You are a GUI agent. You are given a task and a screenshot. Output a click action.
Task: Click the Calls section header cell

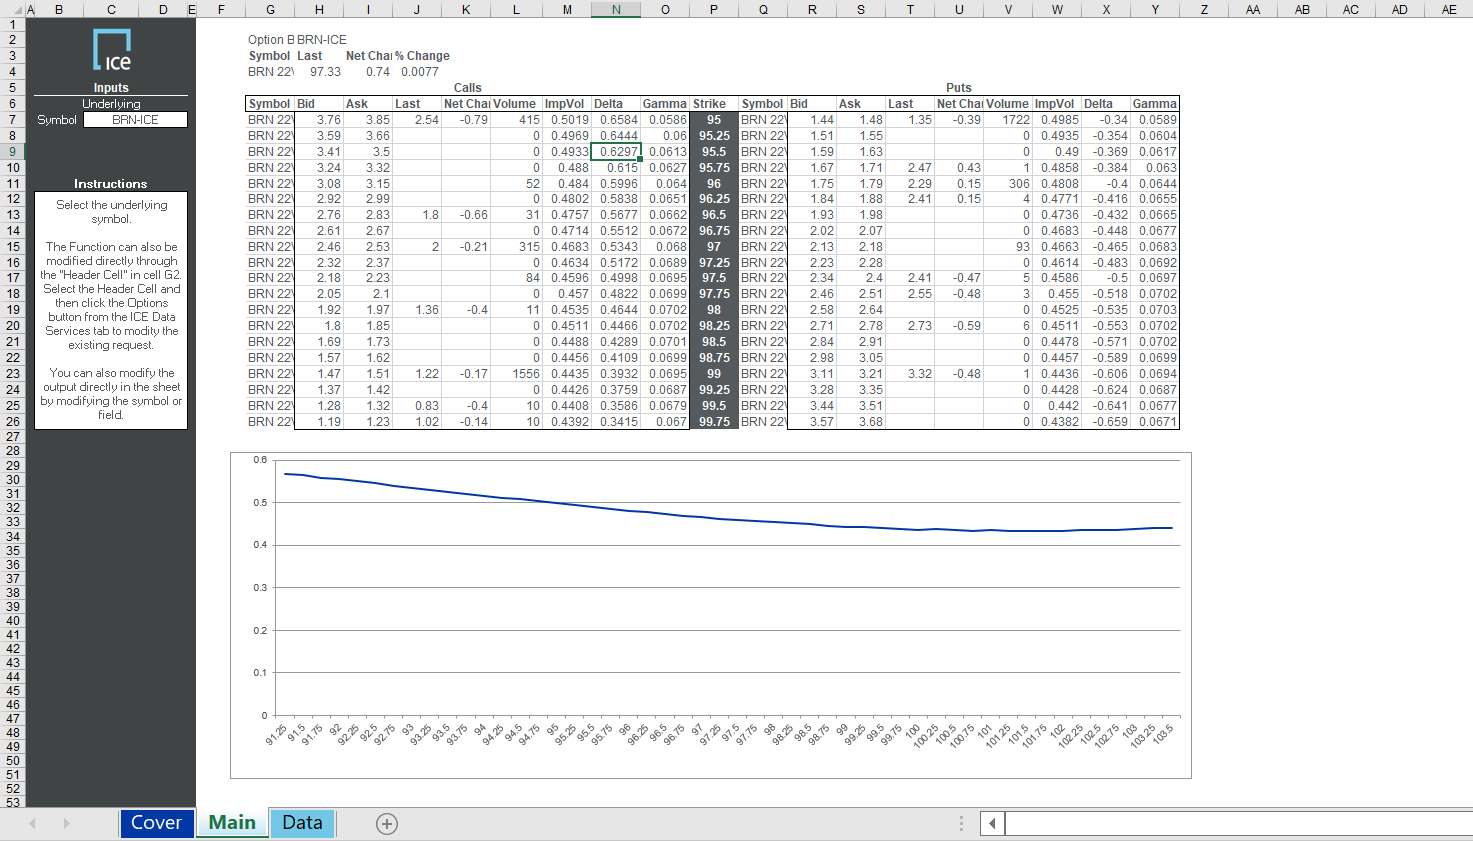pyautogui.click(x=466, y=87)
